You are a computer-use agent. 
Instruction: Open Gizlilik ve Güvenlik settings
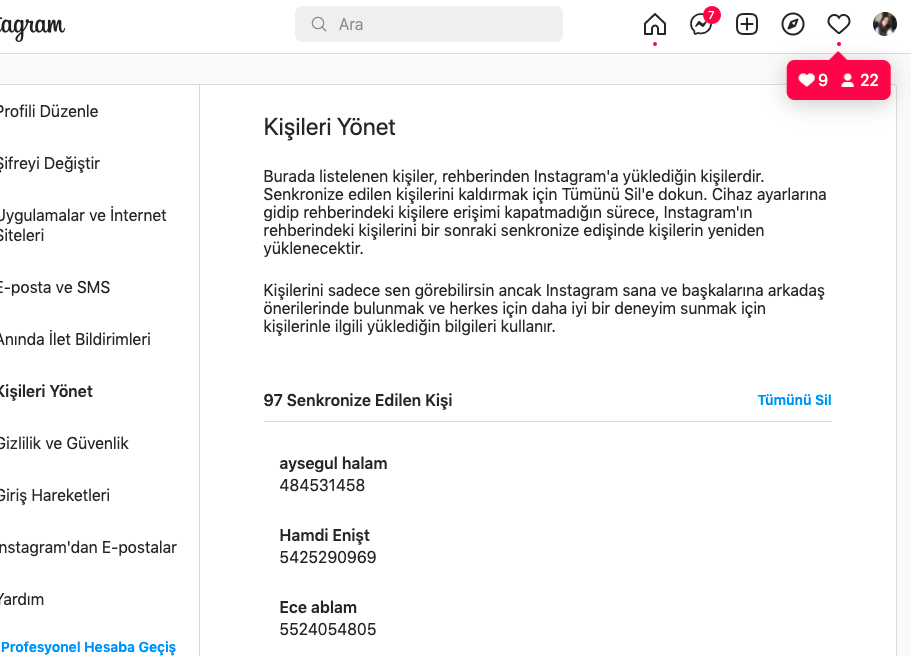[64, 443]
